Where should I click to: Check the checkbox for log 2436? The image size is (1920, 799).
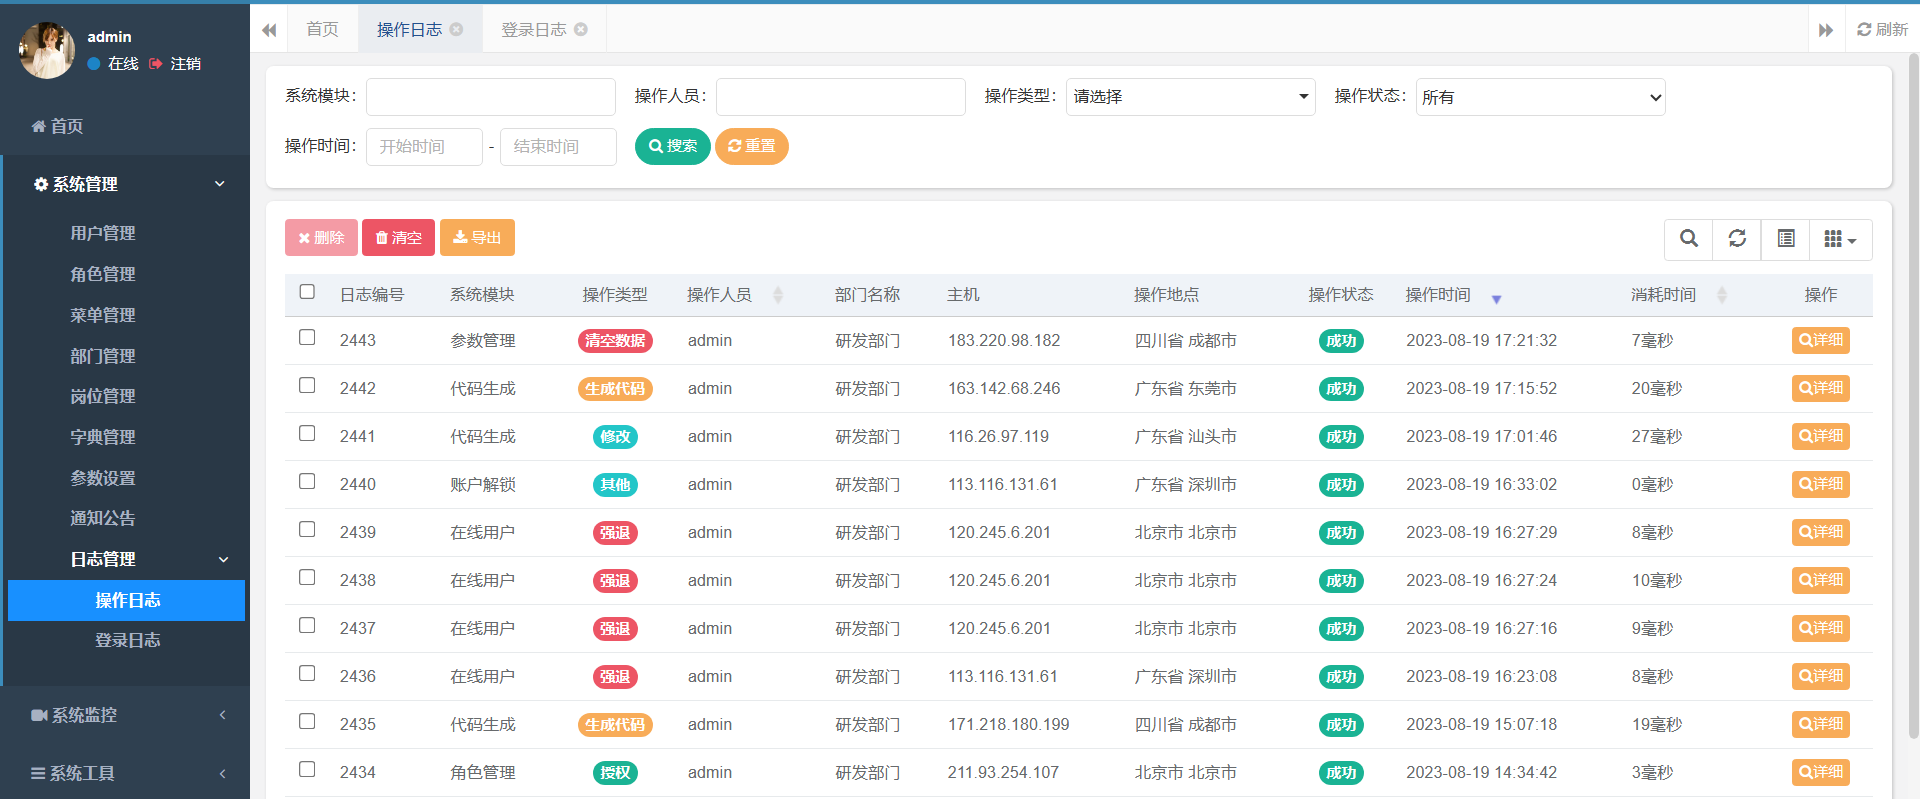pos(307,674)
